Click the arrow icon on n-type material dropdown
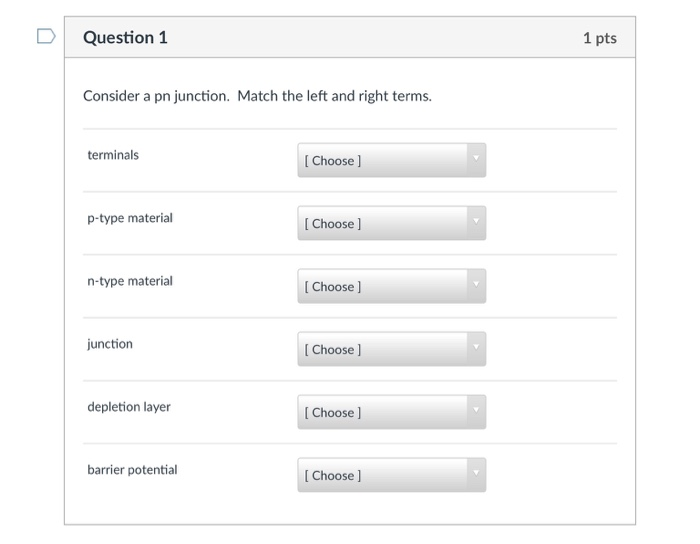 click(x=476, y=284)
